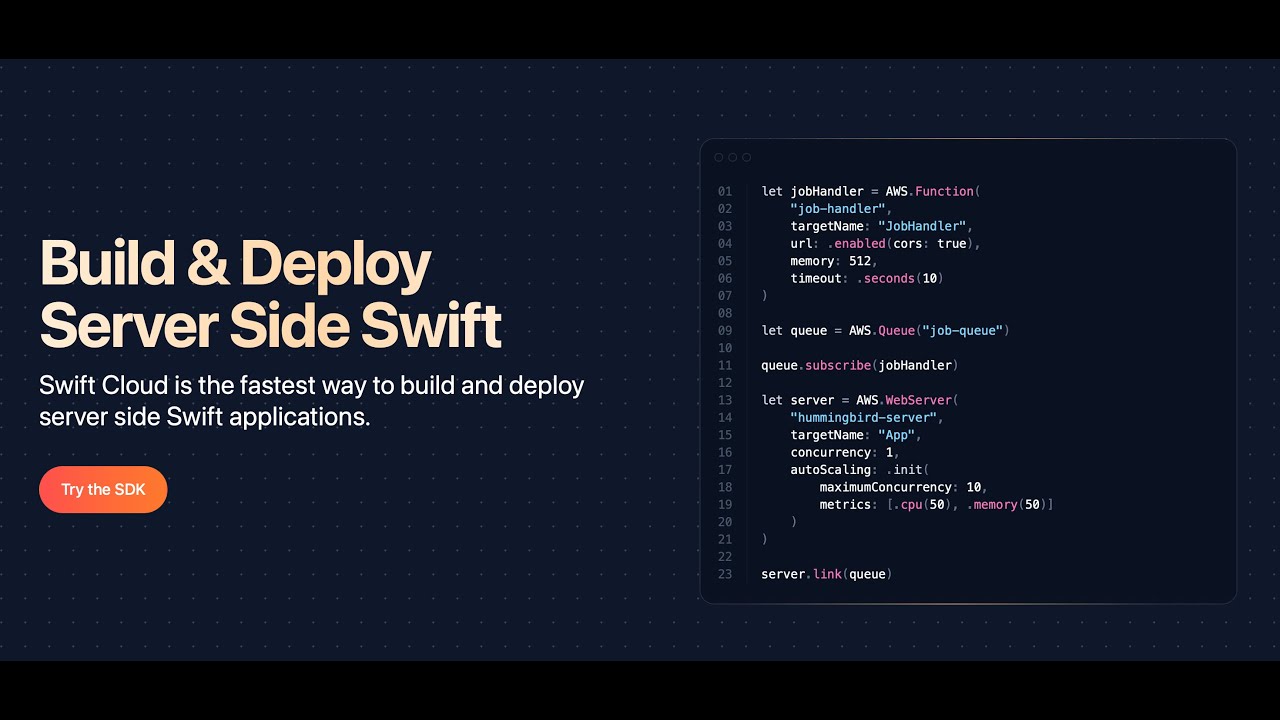
Task: Click the first window dot in code panel
Action: (x=719, y=157)
